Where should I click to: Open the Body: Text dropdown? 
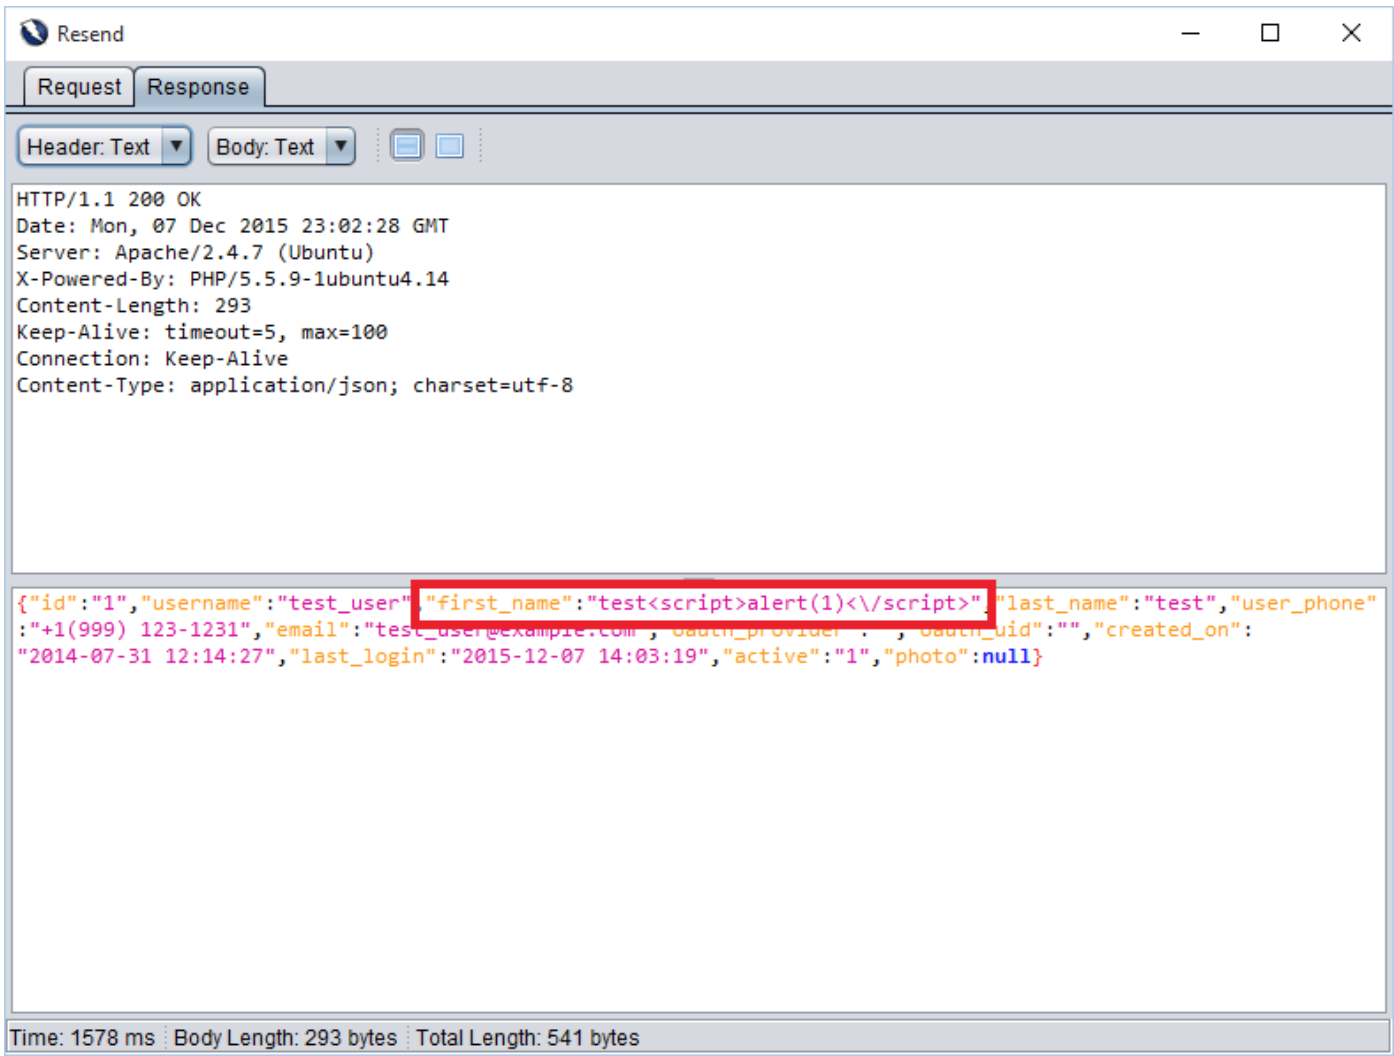pos(281,147)
